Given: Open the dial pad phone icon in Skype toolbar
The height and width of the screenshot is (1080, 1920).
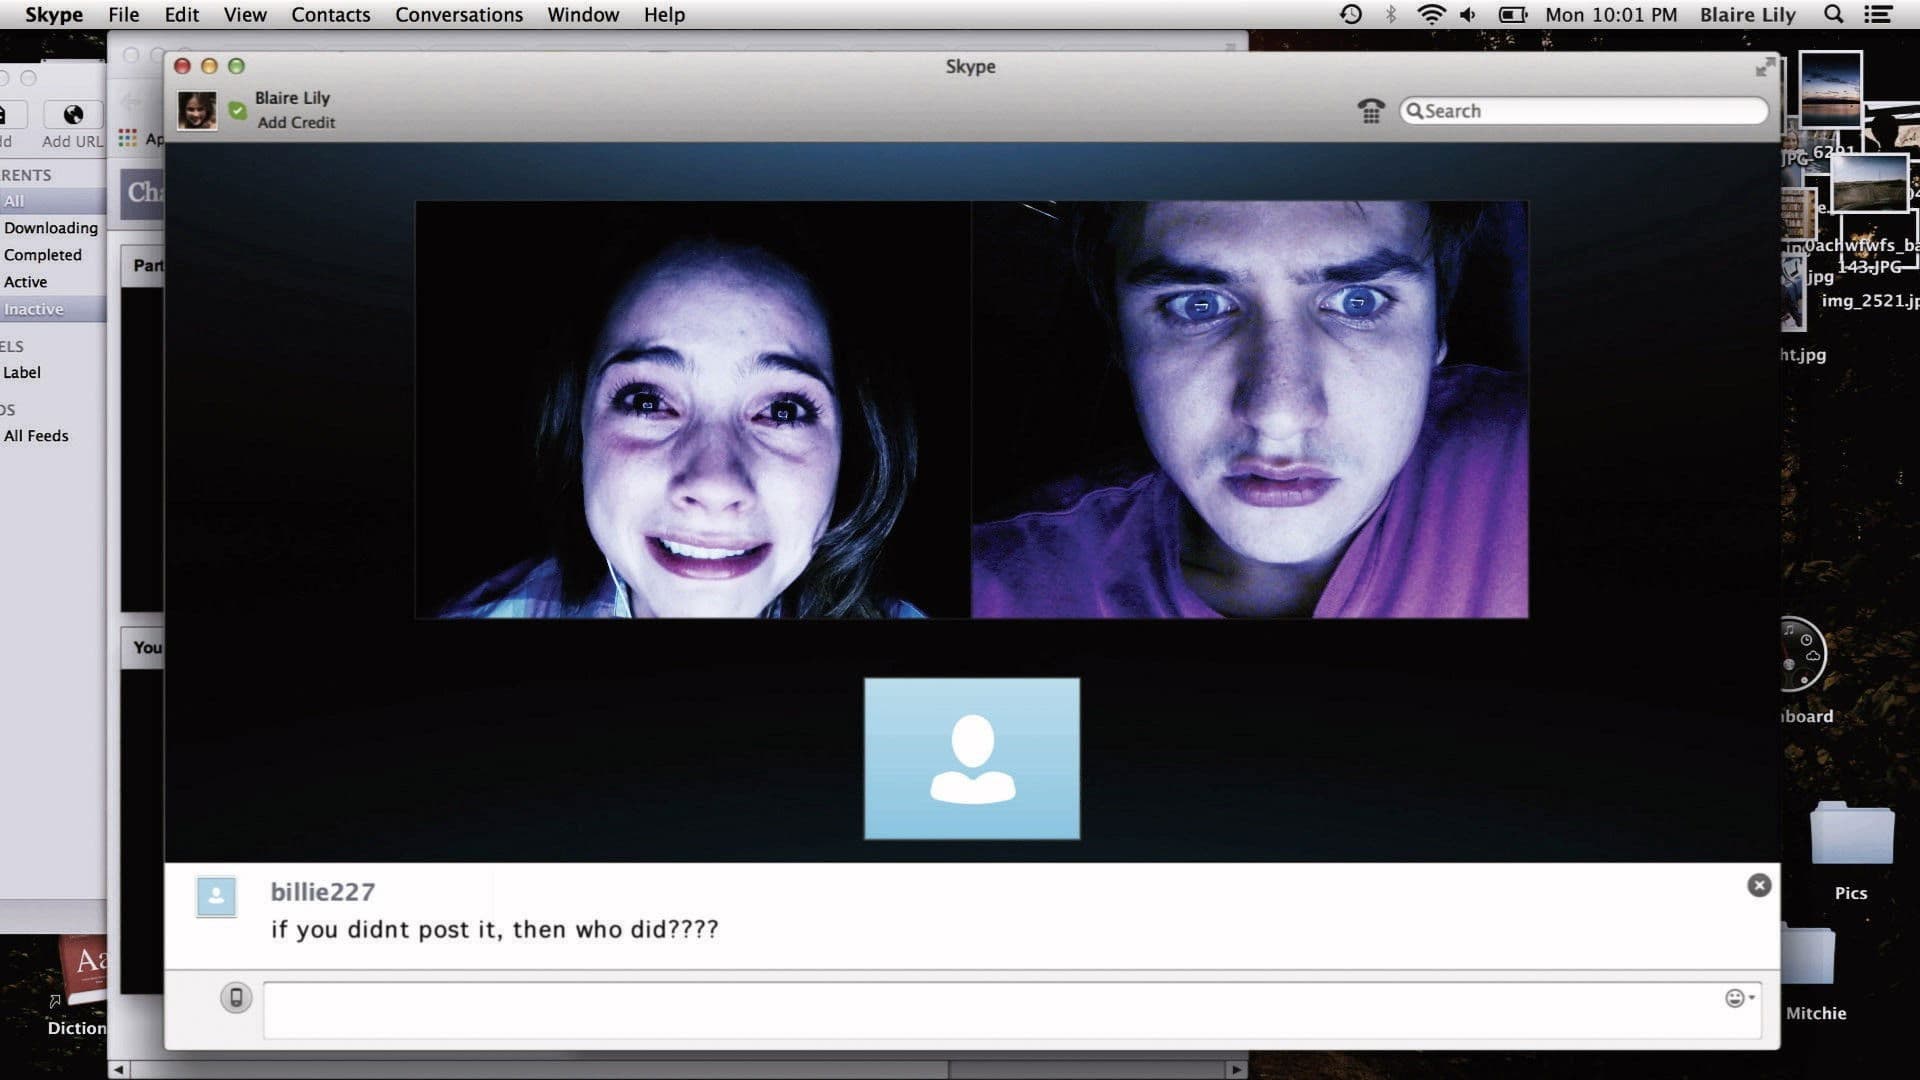Looking at the screenshot, I should tap(1371, 111).
